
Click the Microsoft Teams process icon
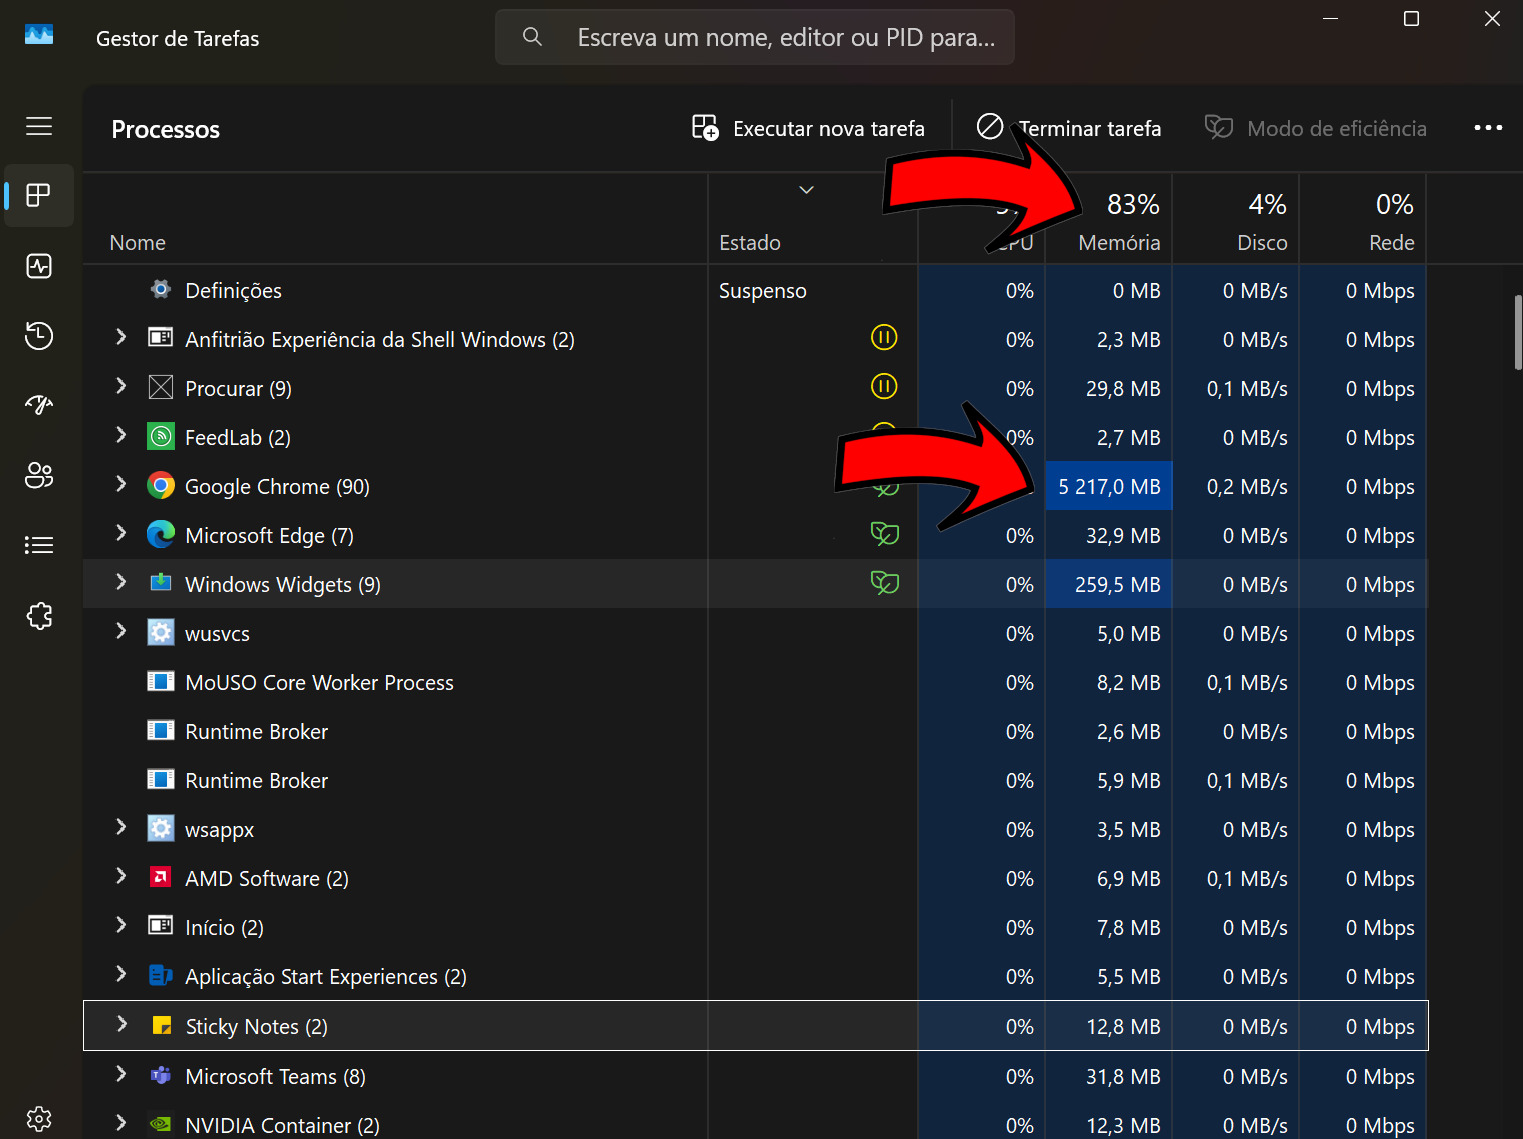click(161, 1076)
